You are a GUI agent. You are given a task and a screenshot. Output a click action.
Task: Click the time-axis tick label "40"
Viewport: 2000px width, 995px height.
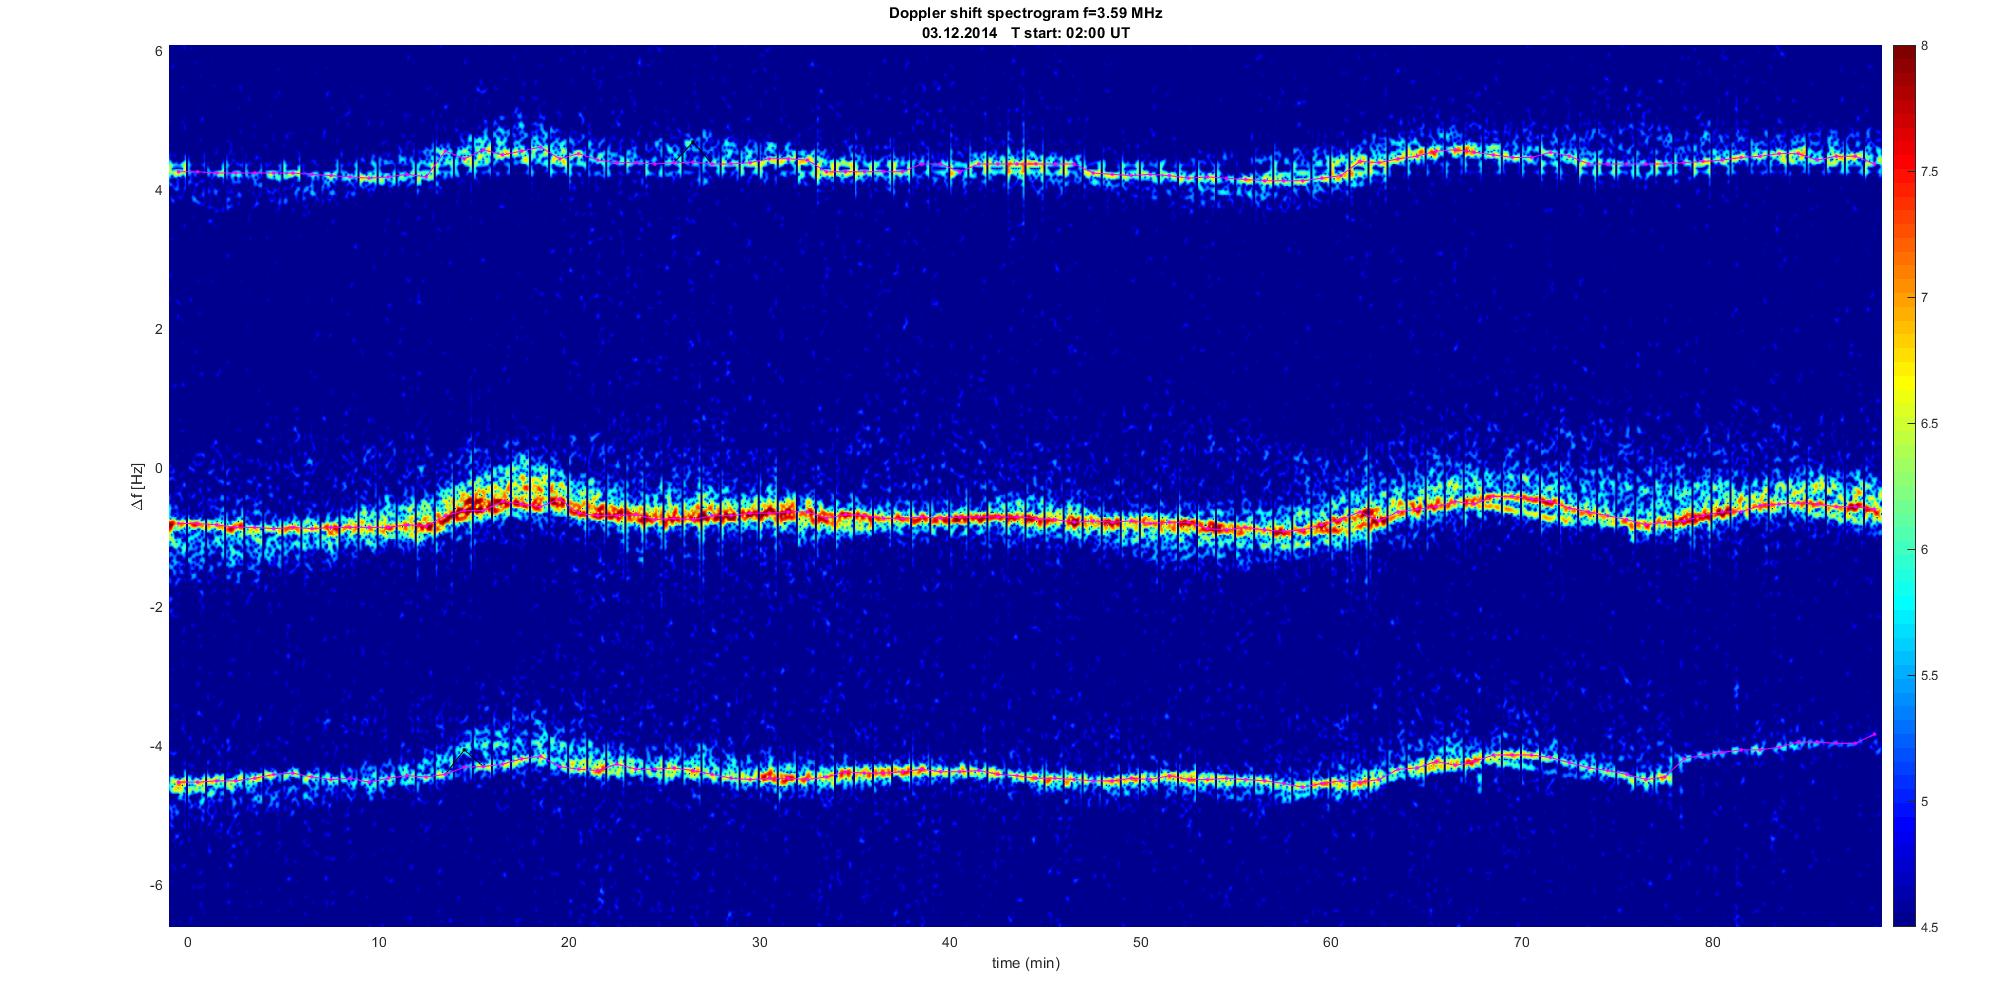(x=950, y=942)
